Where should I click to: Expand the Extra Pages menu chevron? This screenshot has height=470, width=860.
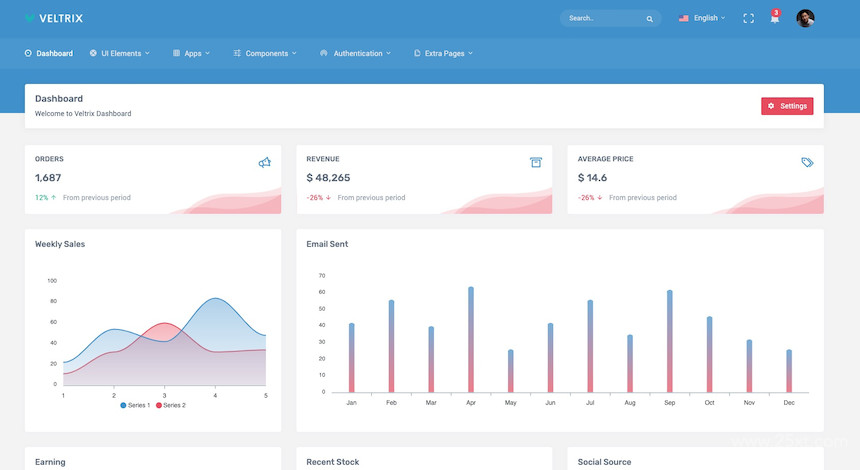point(471,53)
